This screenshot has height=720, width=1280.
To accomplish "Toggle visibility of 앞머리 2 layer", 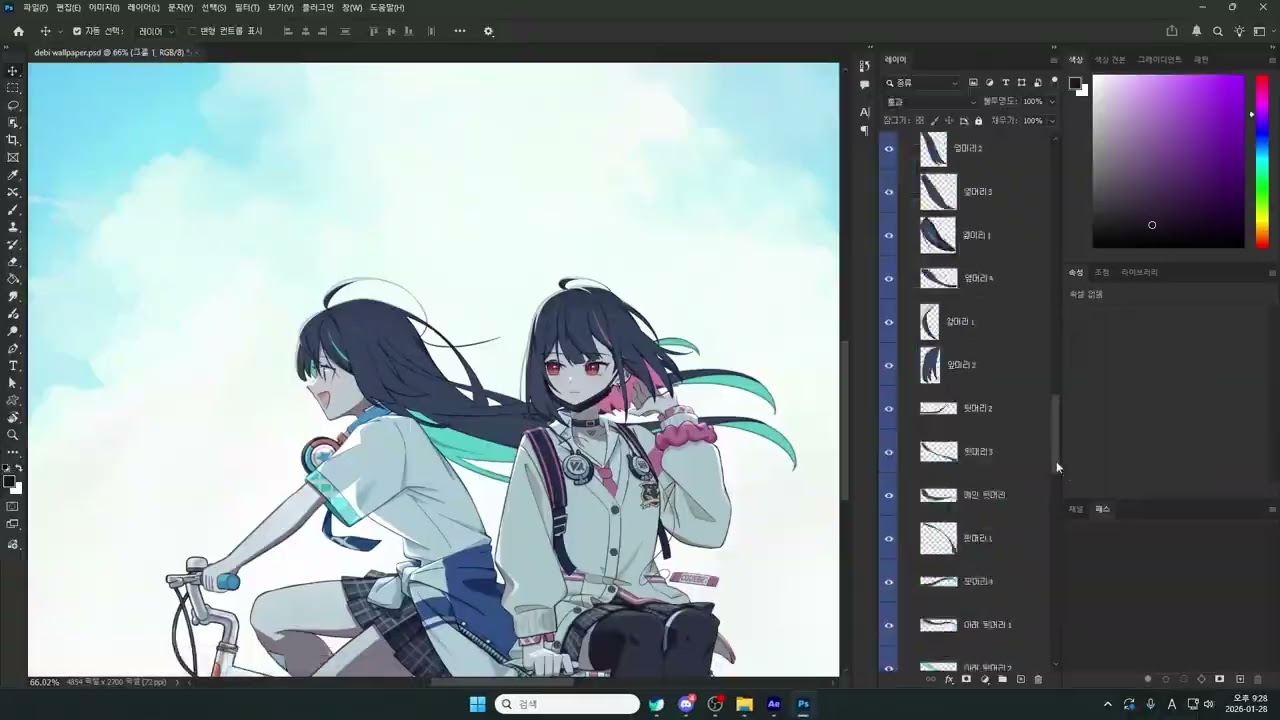I will pos(888,365).
